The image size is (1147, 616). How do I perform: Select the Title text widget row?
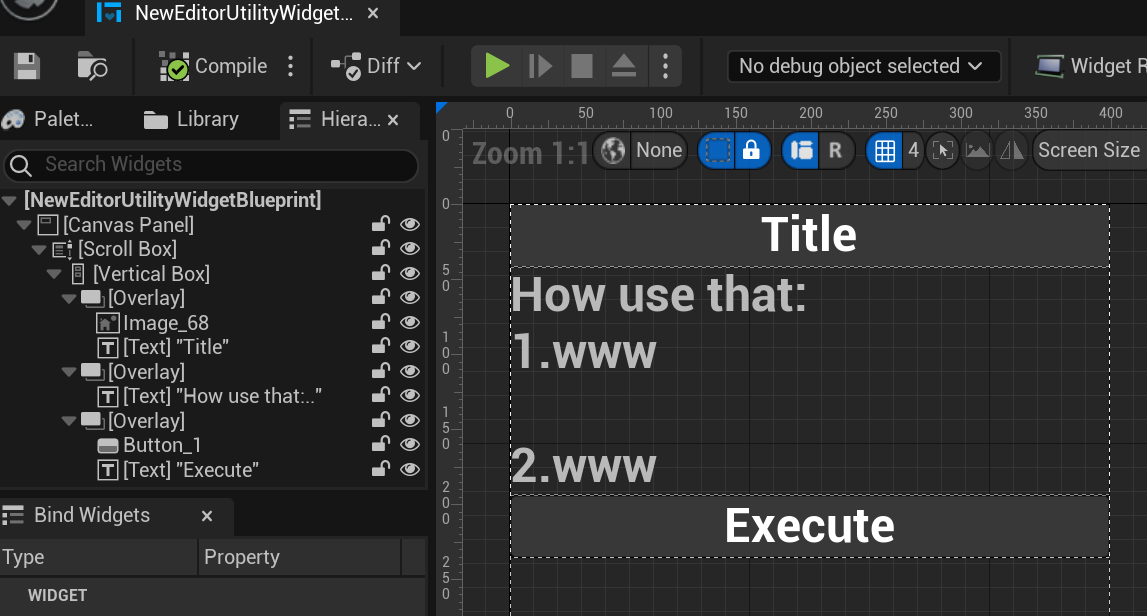tap(176, 347)
